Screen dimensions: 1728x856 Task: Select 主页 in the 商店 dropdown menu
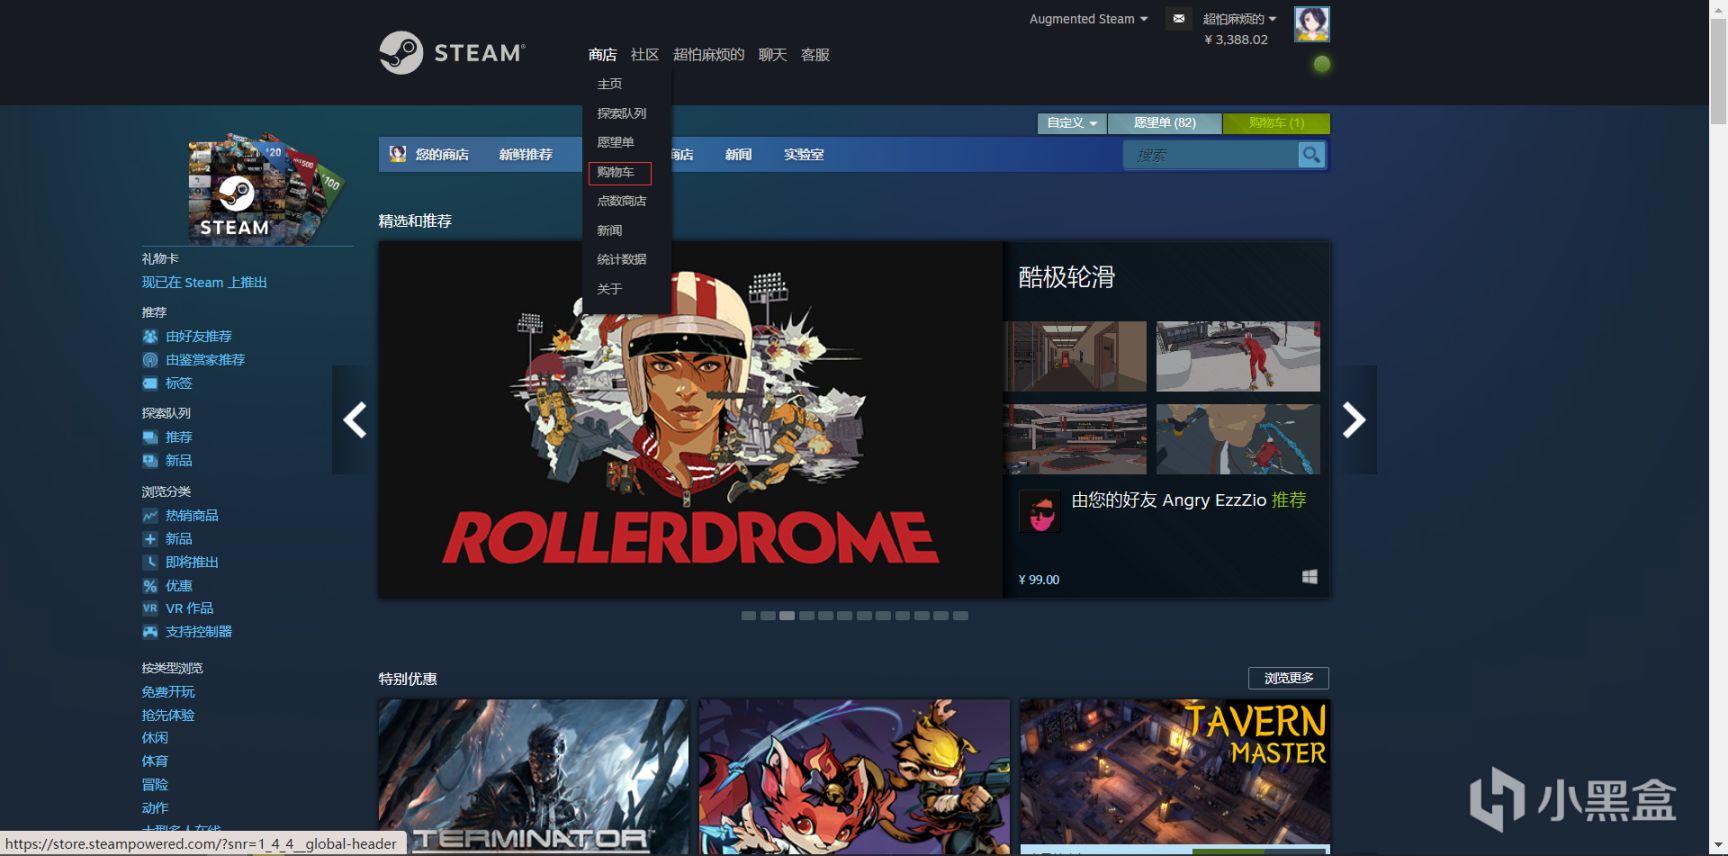[610, 84]
